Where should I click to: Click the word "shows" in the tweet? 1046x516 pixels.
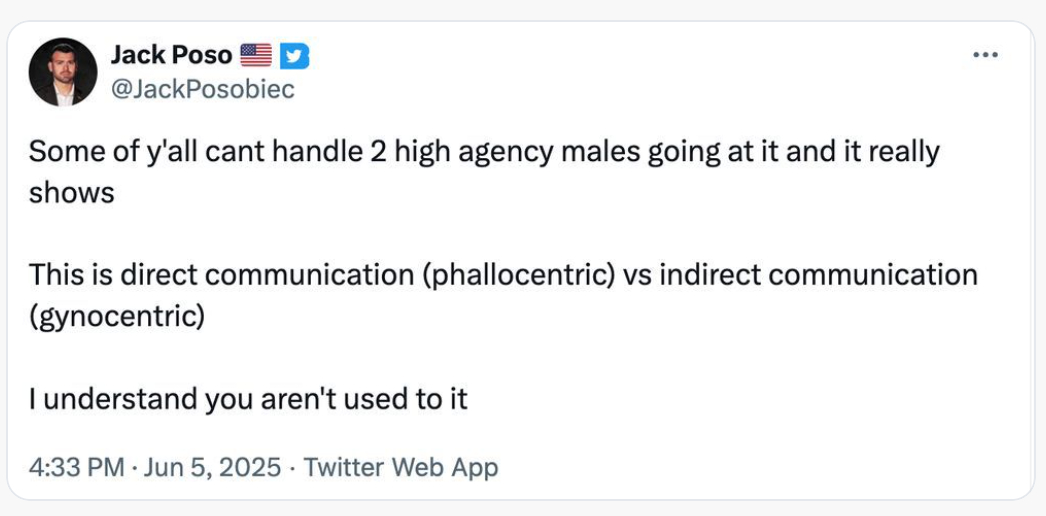coord(71,192)
